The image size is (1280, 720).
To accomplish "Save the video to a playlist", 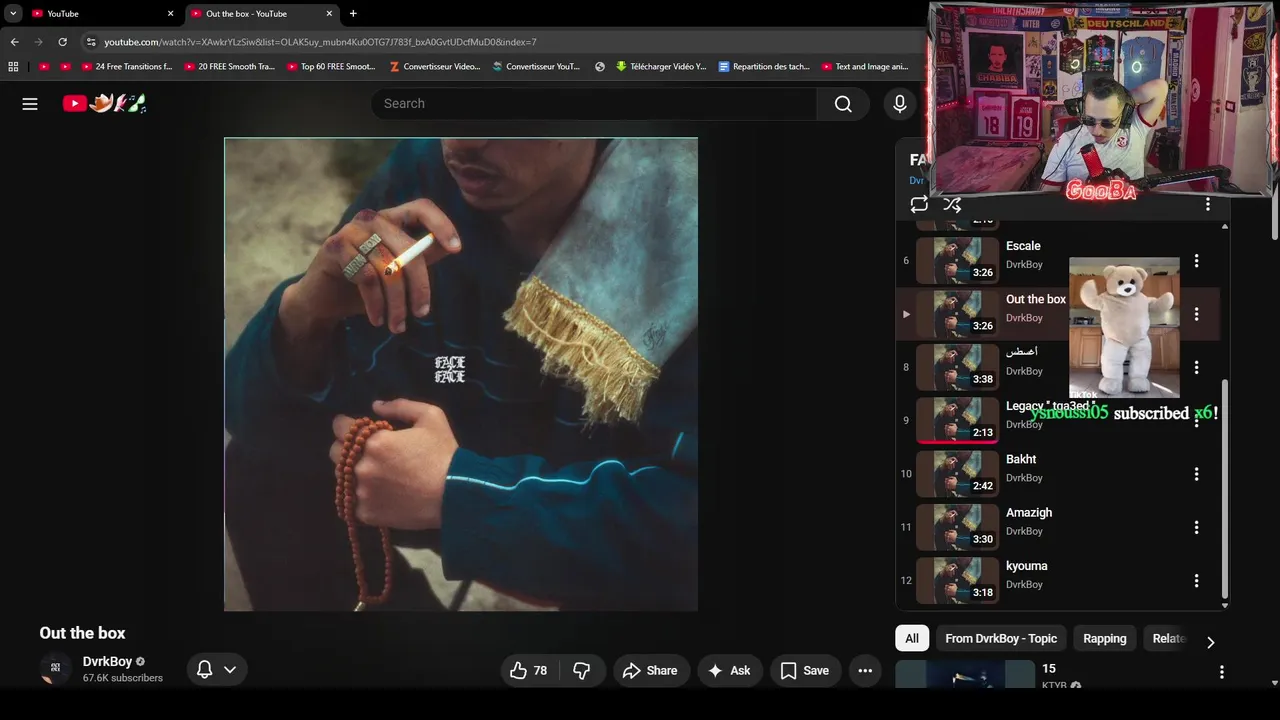I will click(805, 671).
